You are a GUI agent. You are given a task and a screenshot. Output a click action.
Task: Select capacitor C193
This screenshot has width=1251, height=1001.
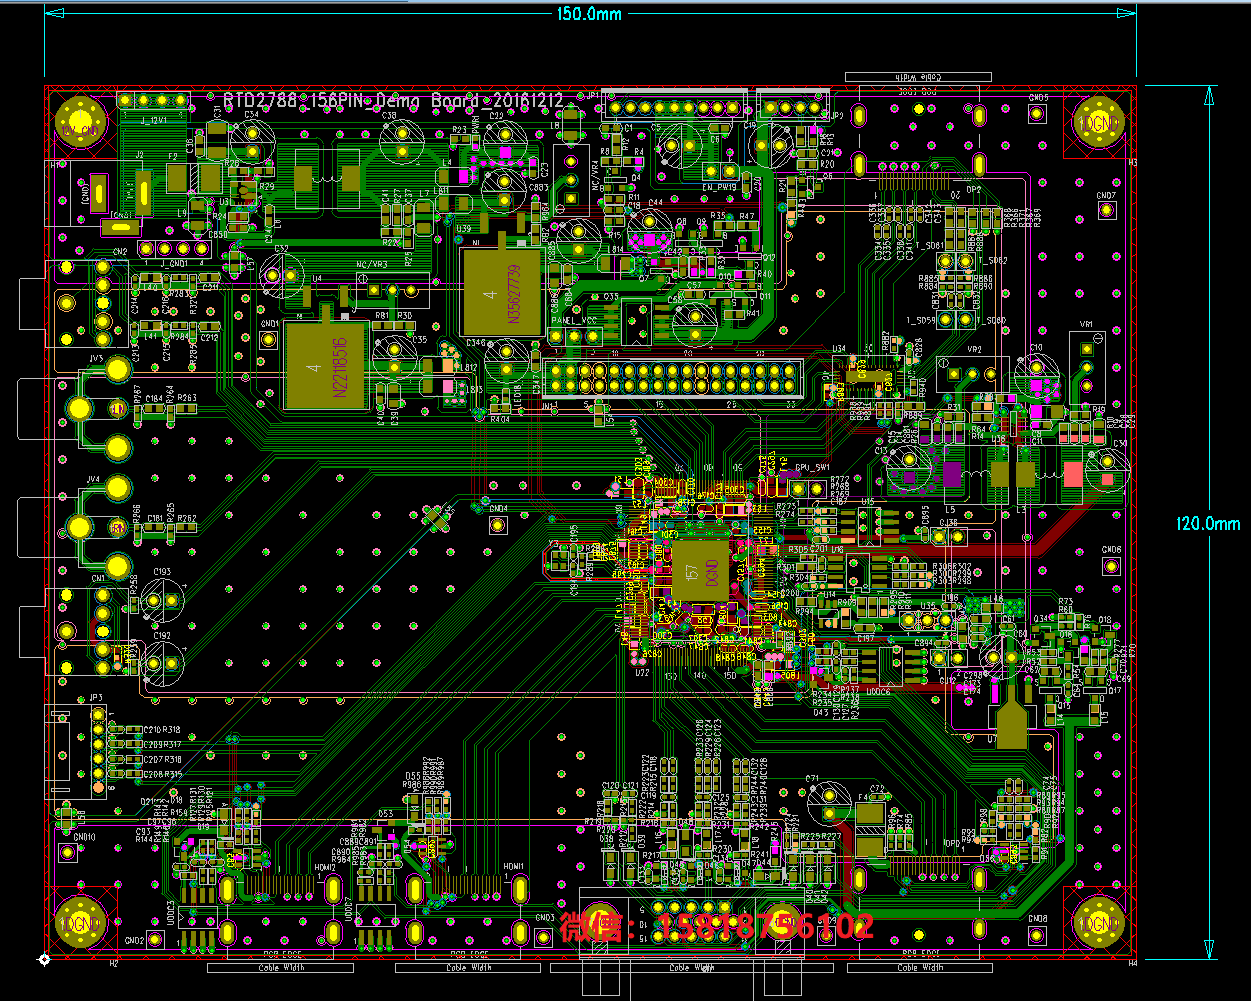(162, 600)
